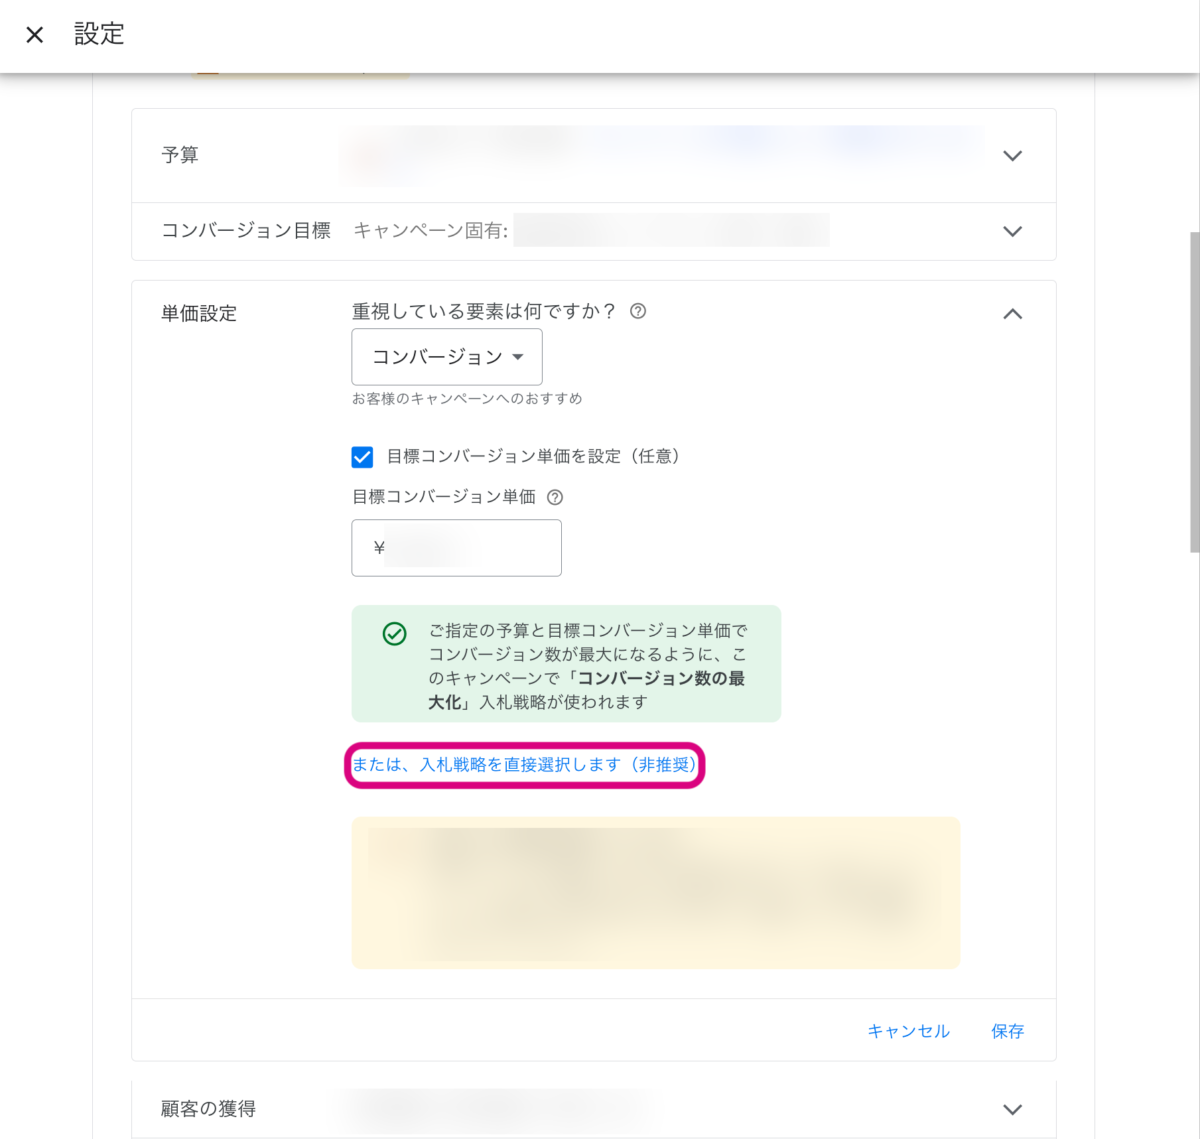Click the yen symbol in the price field
Viewport: 1200px width, 1139px height.
pyautogui.click(x=379, y=548)
